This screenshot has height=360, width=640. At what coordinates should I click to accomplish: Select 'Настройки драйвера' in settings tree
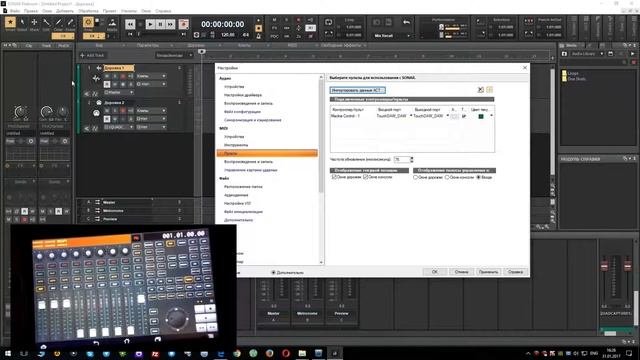(x=243, y=95)
